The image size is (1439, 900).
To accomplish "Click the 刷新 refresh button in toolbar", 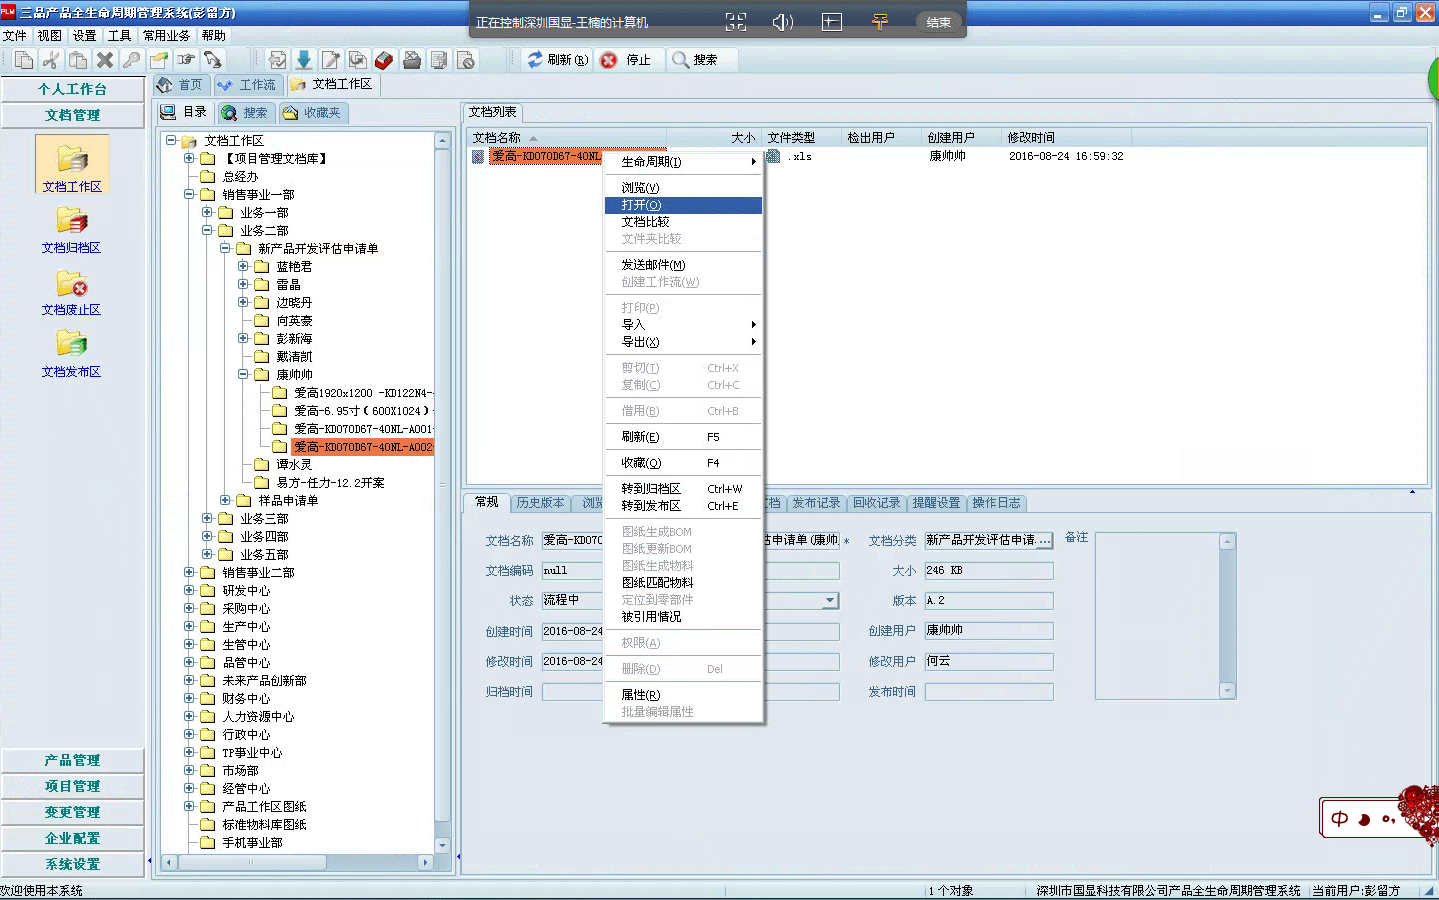I will 558,60.
